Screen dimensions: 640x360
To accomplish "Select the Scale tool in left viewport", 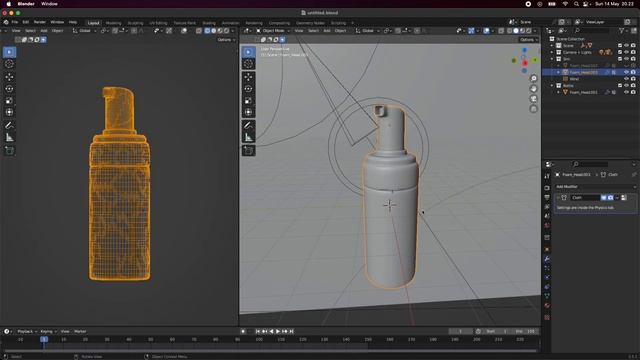I will coord(9,100).
